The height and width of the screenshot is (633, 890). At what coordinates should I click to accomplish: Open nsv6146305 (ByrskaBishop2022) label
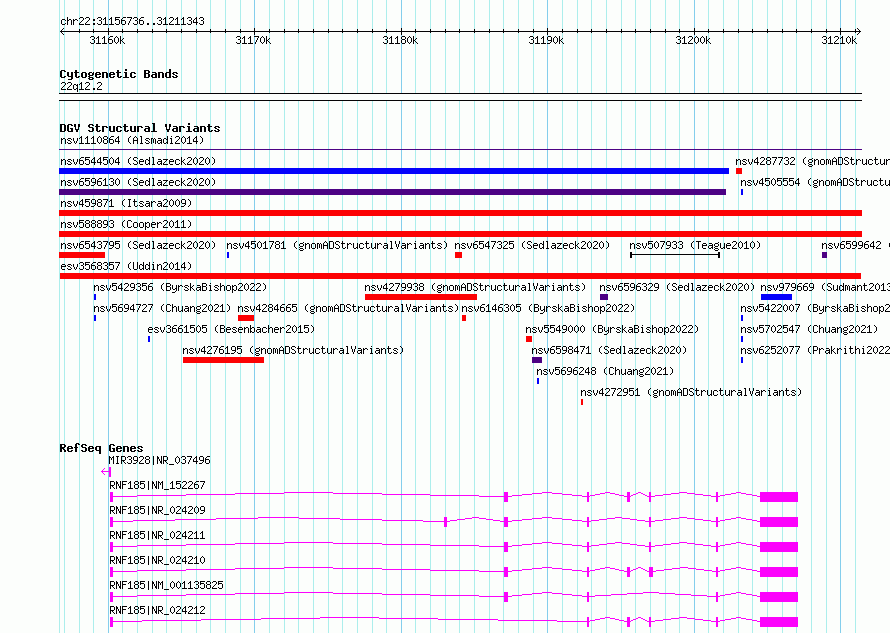tap(548, 308)
